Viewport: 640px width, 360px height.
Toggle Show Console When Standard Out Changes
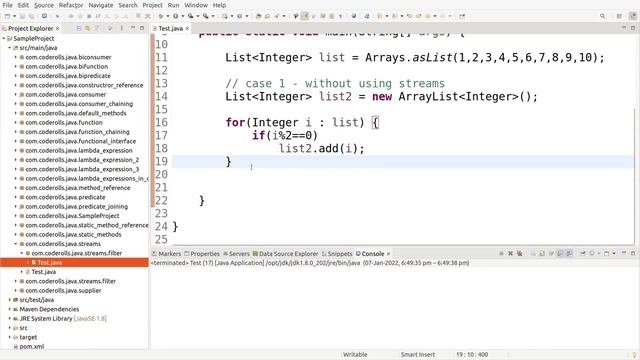(x=560, y=253)
